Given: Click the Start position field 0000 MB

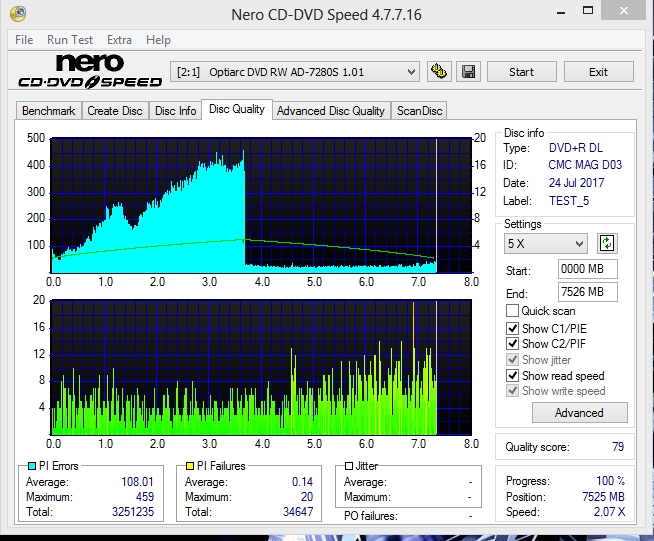Looking at the screenshot, I should pyautogui.click(x=587, y=269).
